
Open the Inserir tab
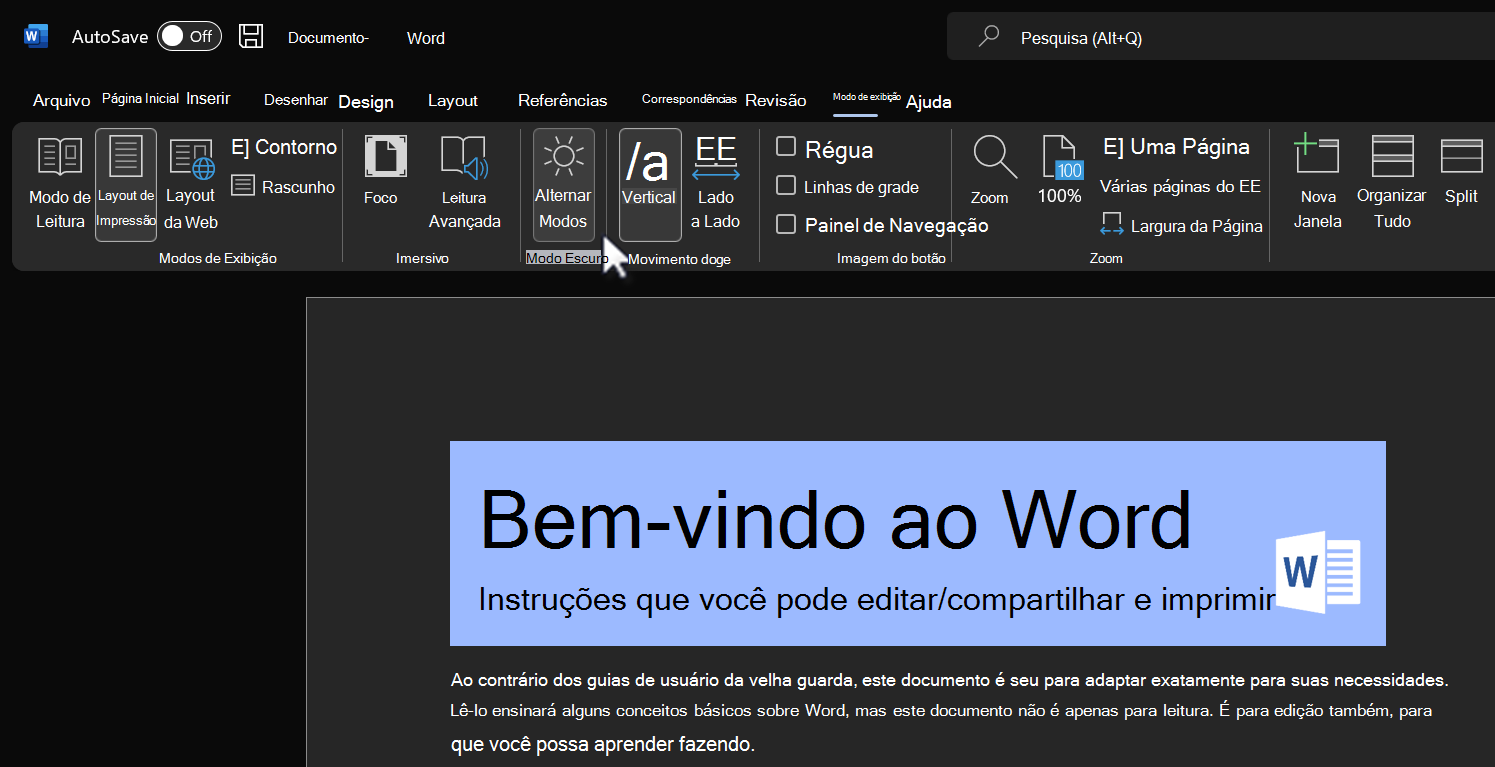point(208,98)
